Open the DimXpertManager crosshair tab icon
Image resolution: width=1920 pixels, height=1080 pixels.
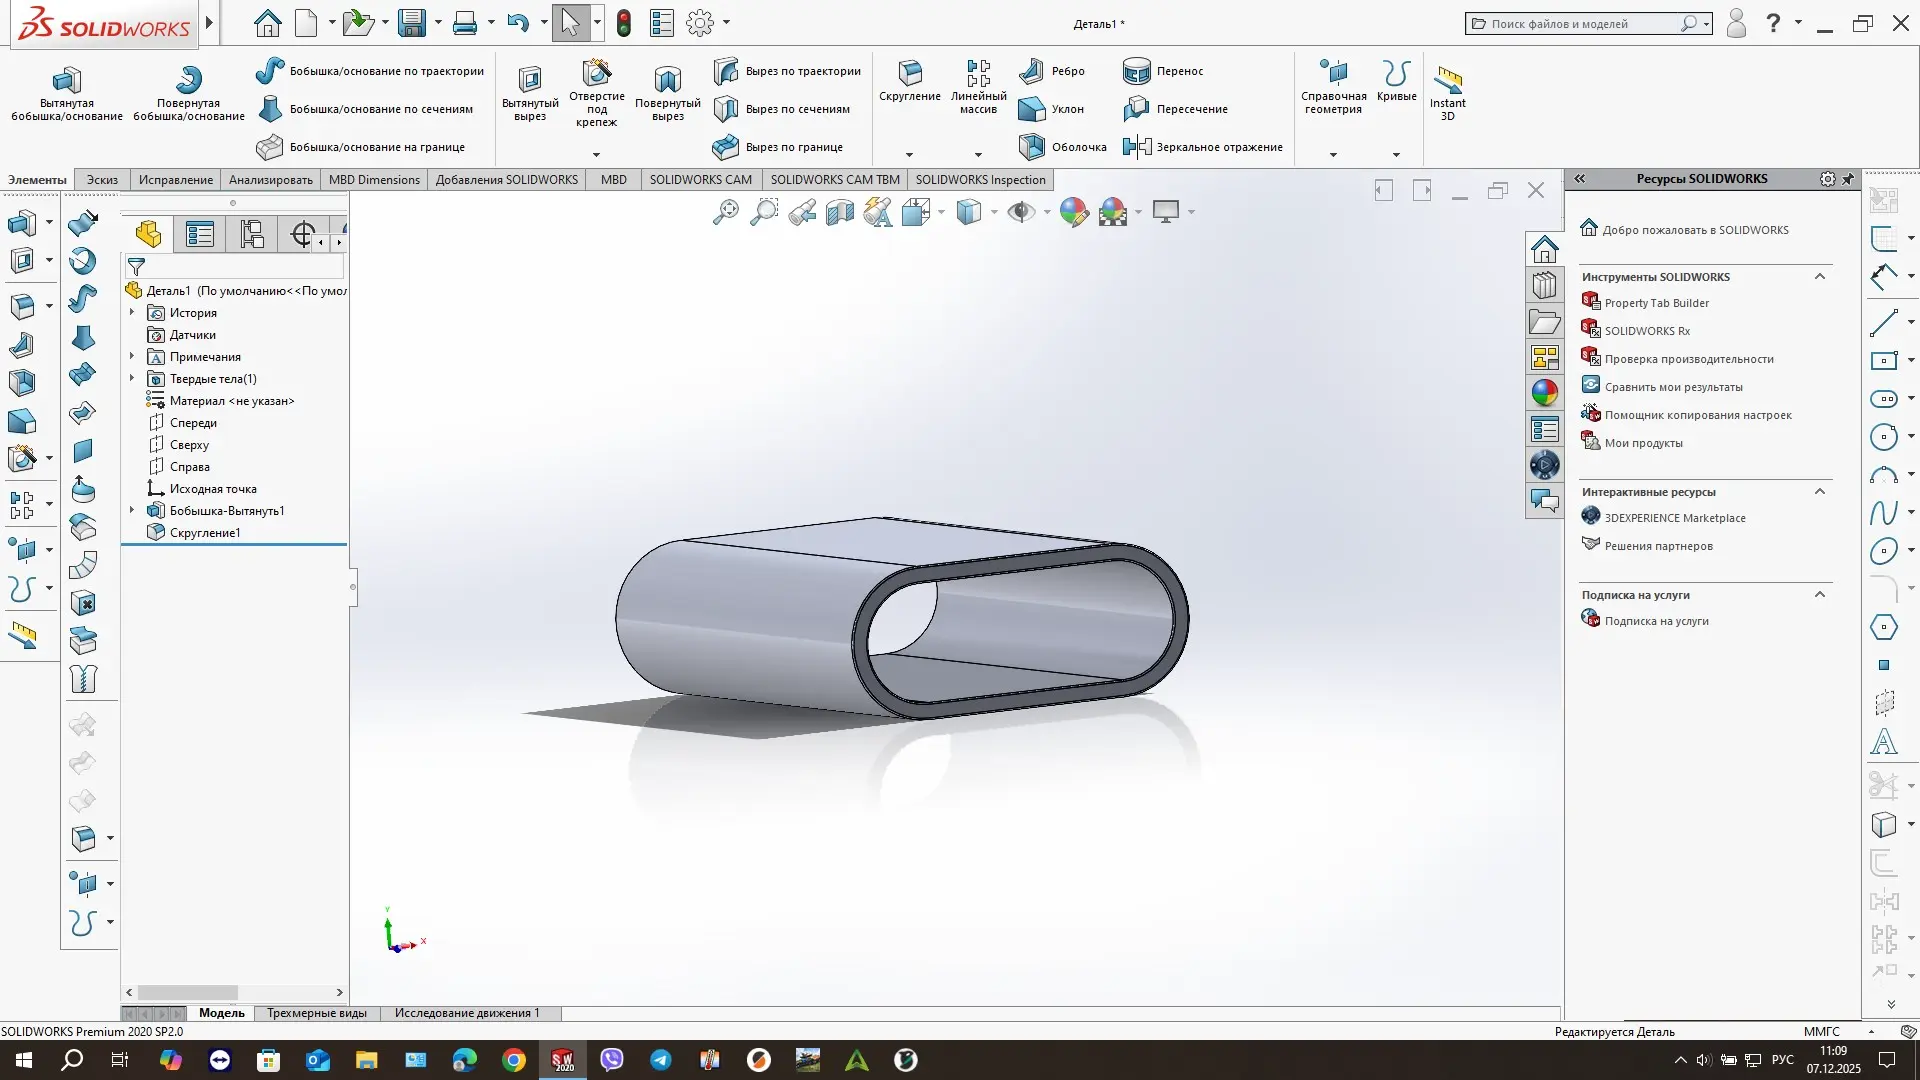(302, 235)
